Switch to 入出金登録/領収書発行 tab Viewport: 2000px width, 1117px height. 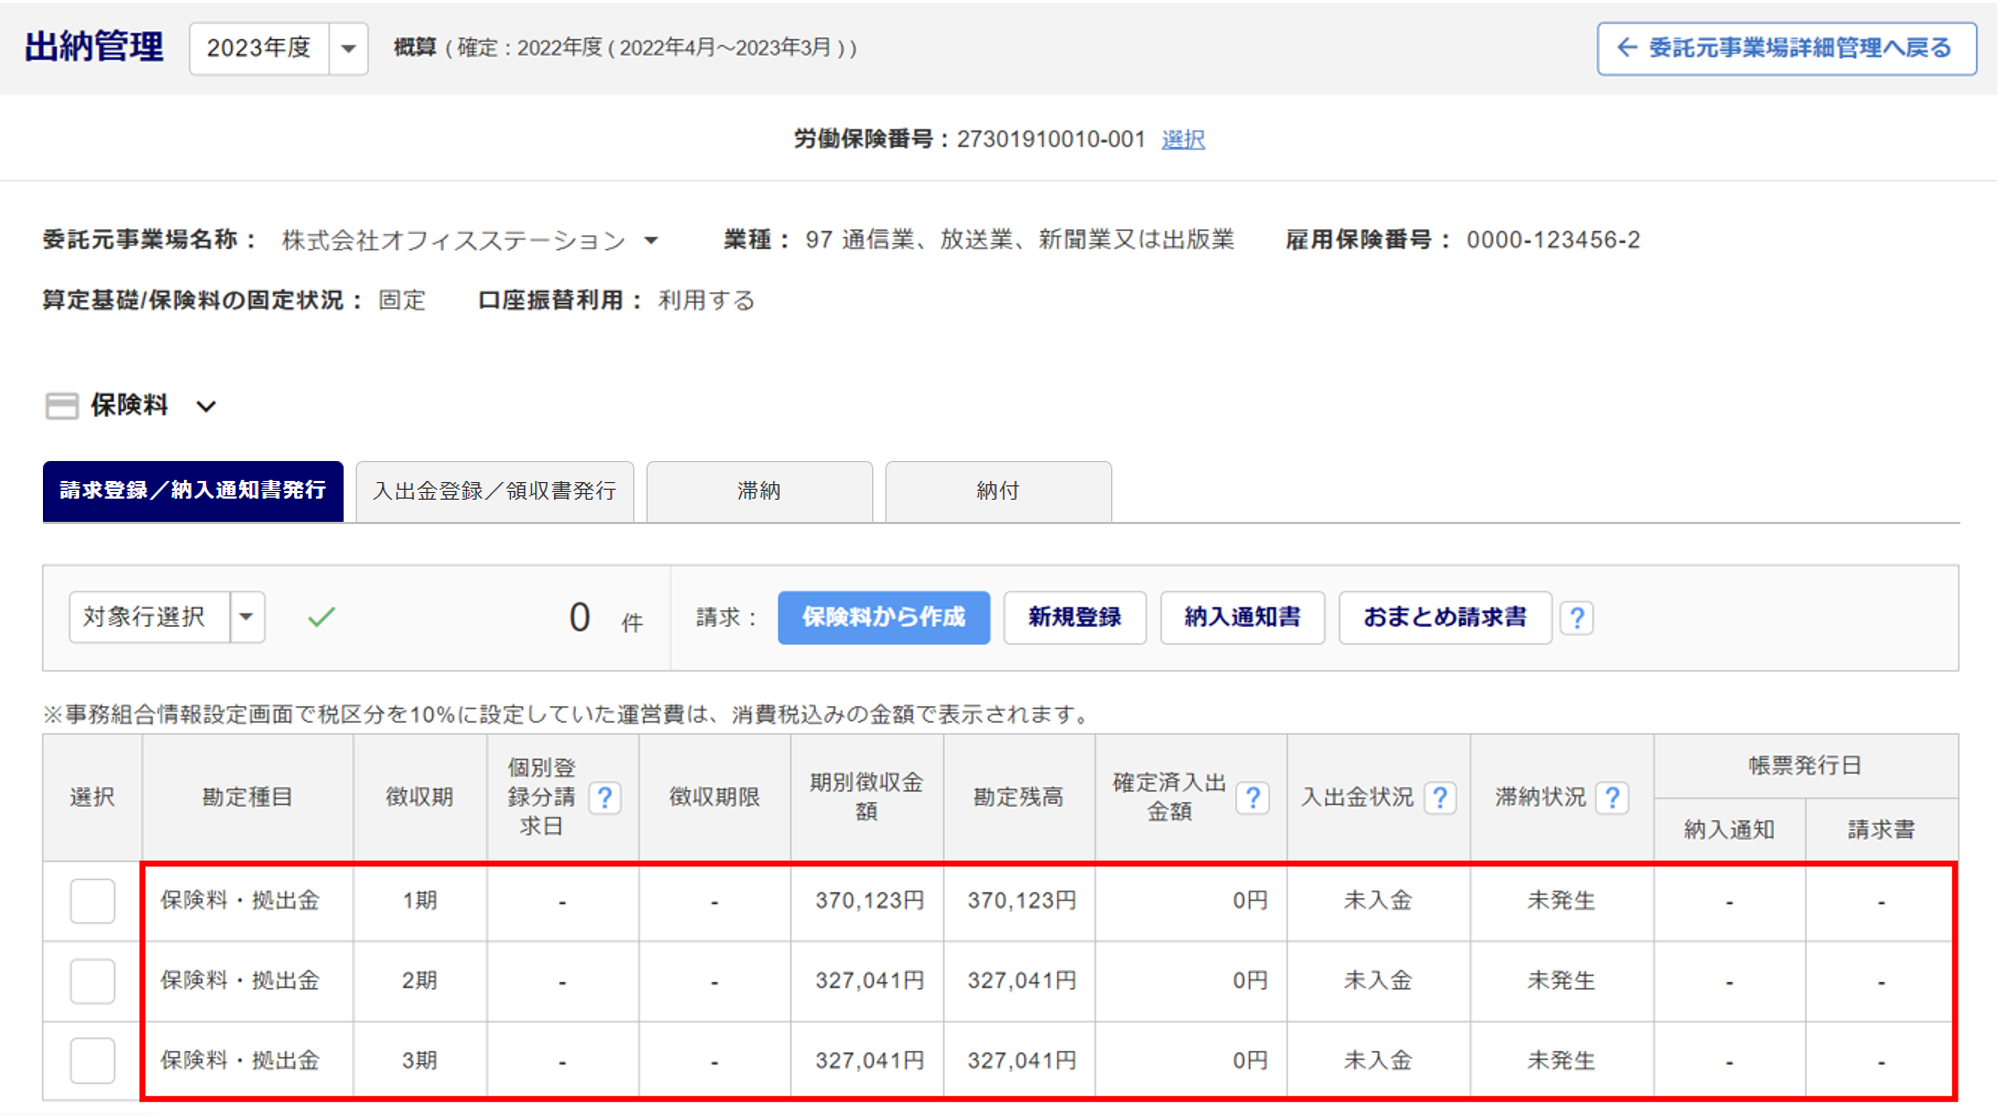(494, 491)
